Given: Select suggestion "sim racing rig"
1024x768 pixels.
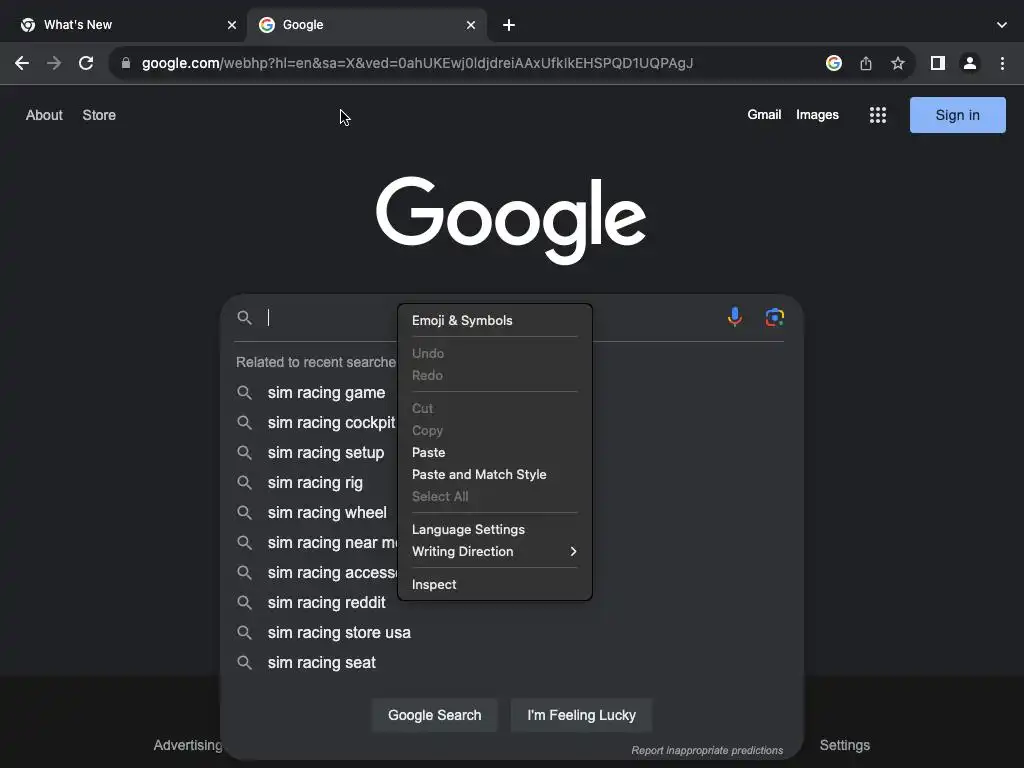Looking at the screenshot, I should click(x=315, y=483).
